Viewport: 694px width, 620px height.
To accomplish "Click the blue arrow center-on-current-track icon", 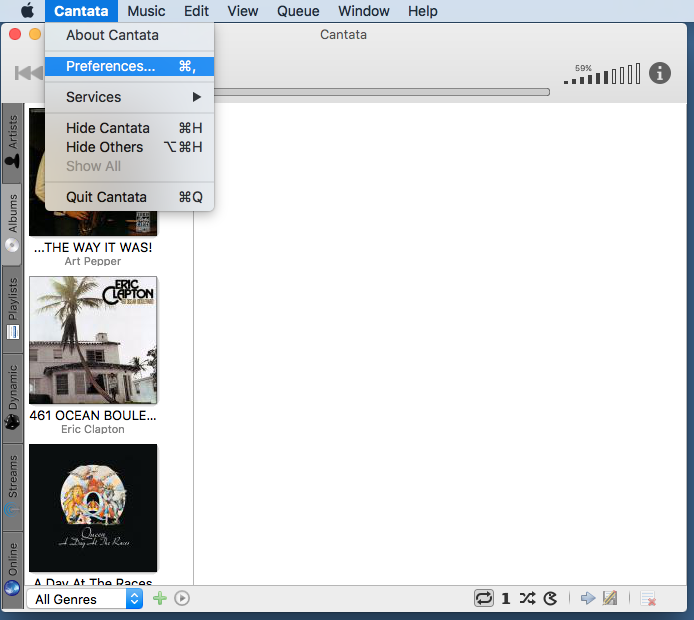I will (x=588, y=598).
